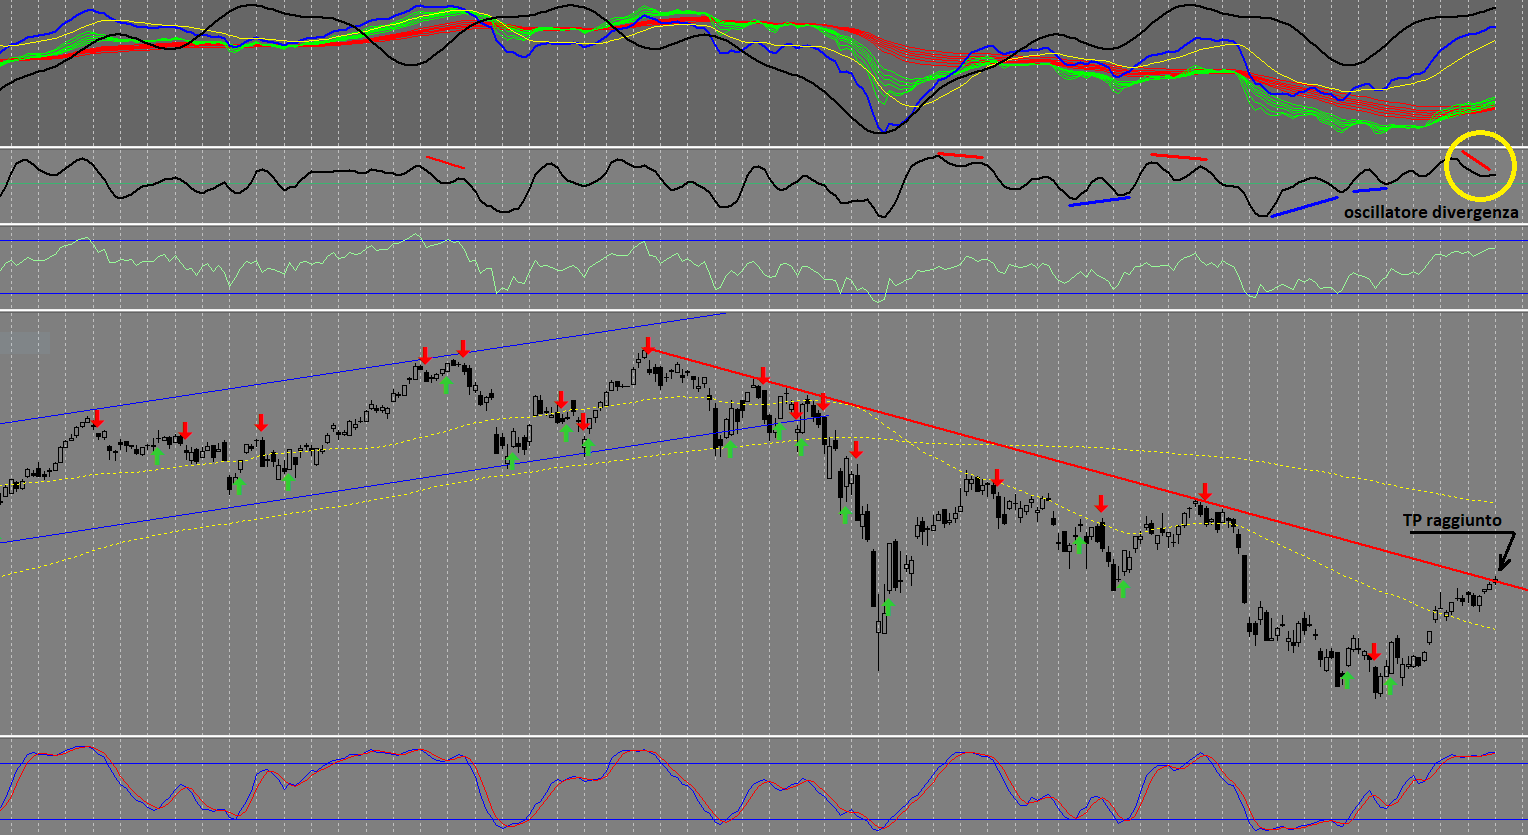Click the "TP raggiunto" annotation text
The image size is (1528, 835).
pos(1452,520)
